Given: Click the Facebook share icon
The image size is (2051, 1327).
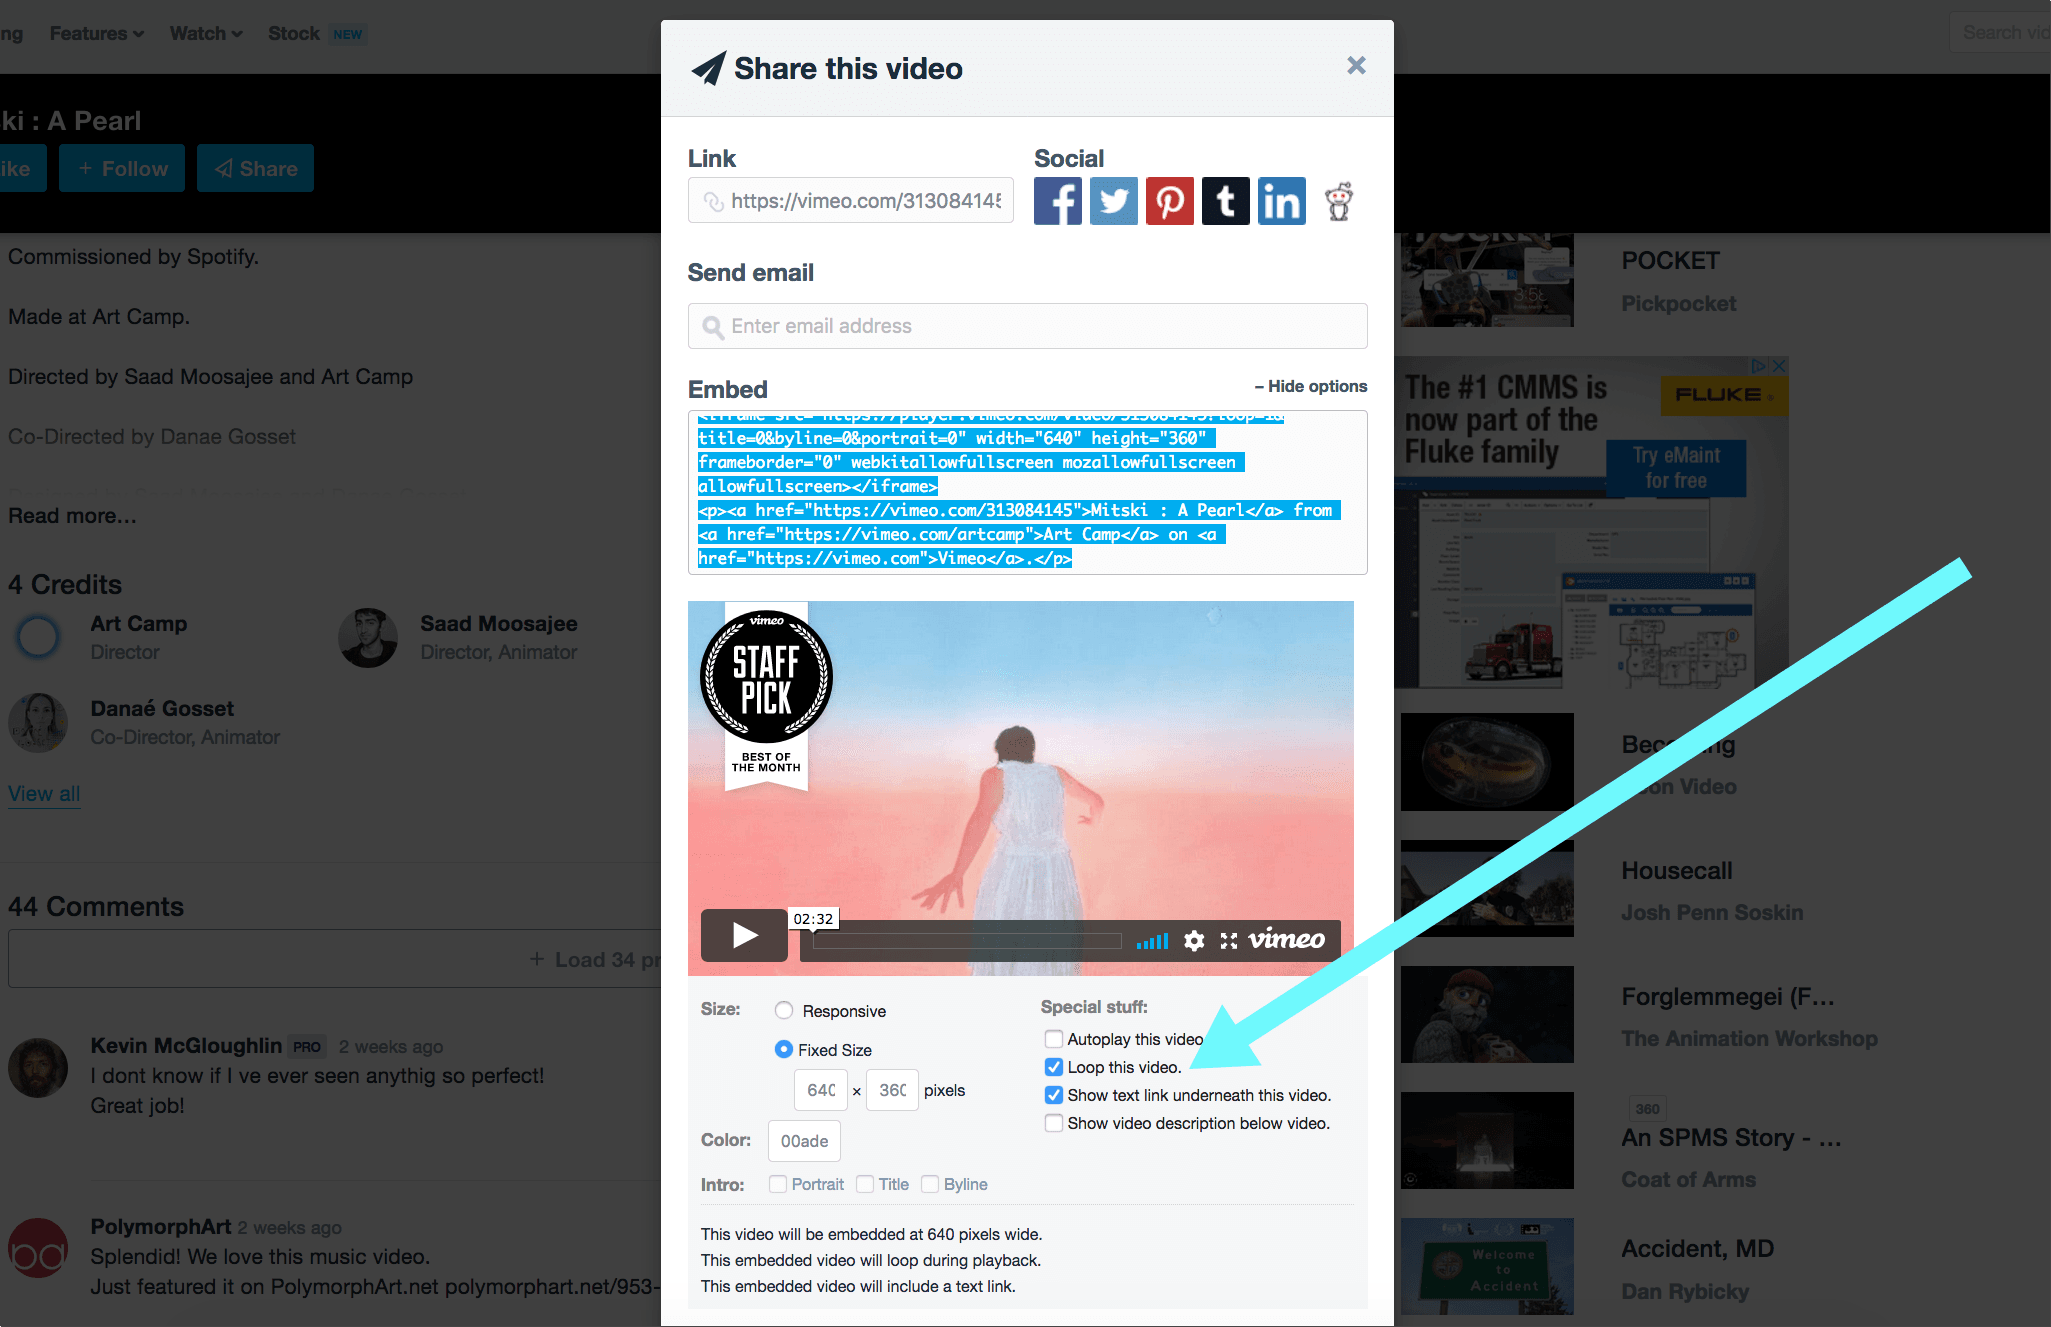Looking at the screenshot, I should [1057, 200].
